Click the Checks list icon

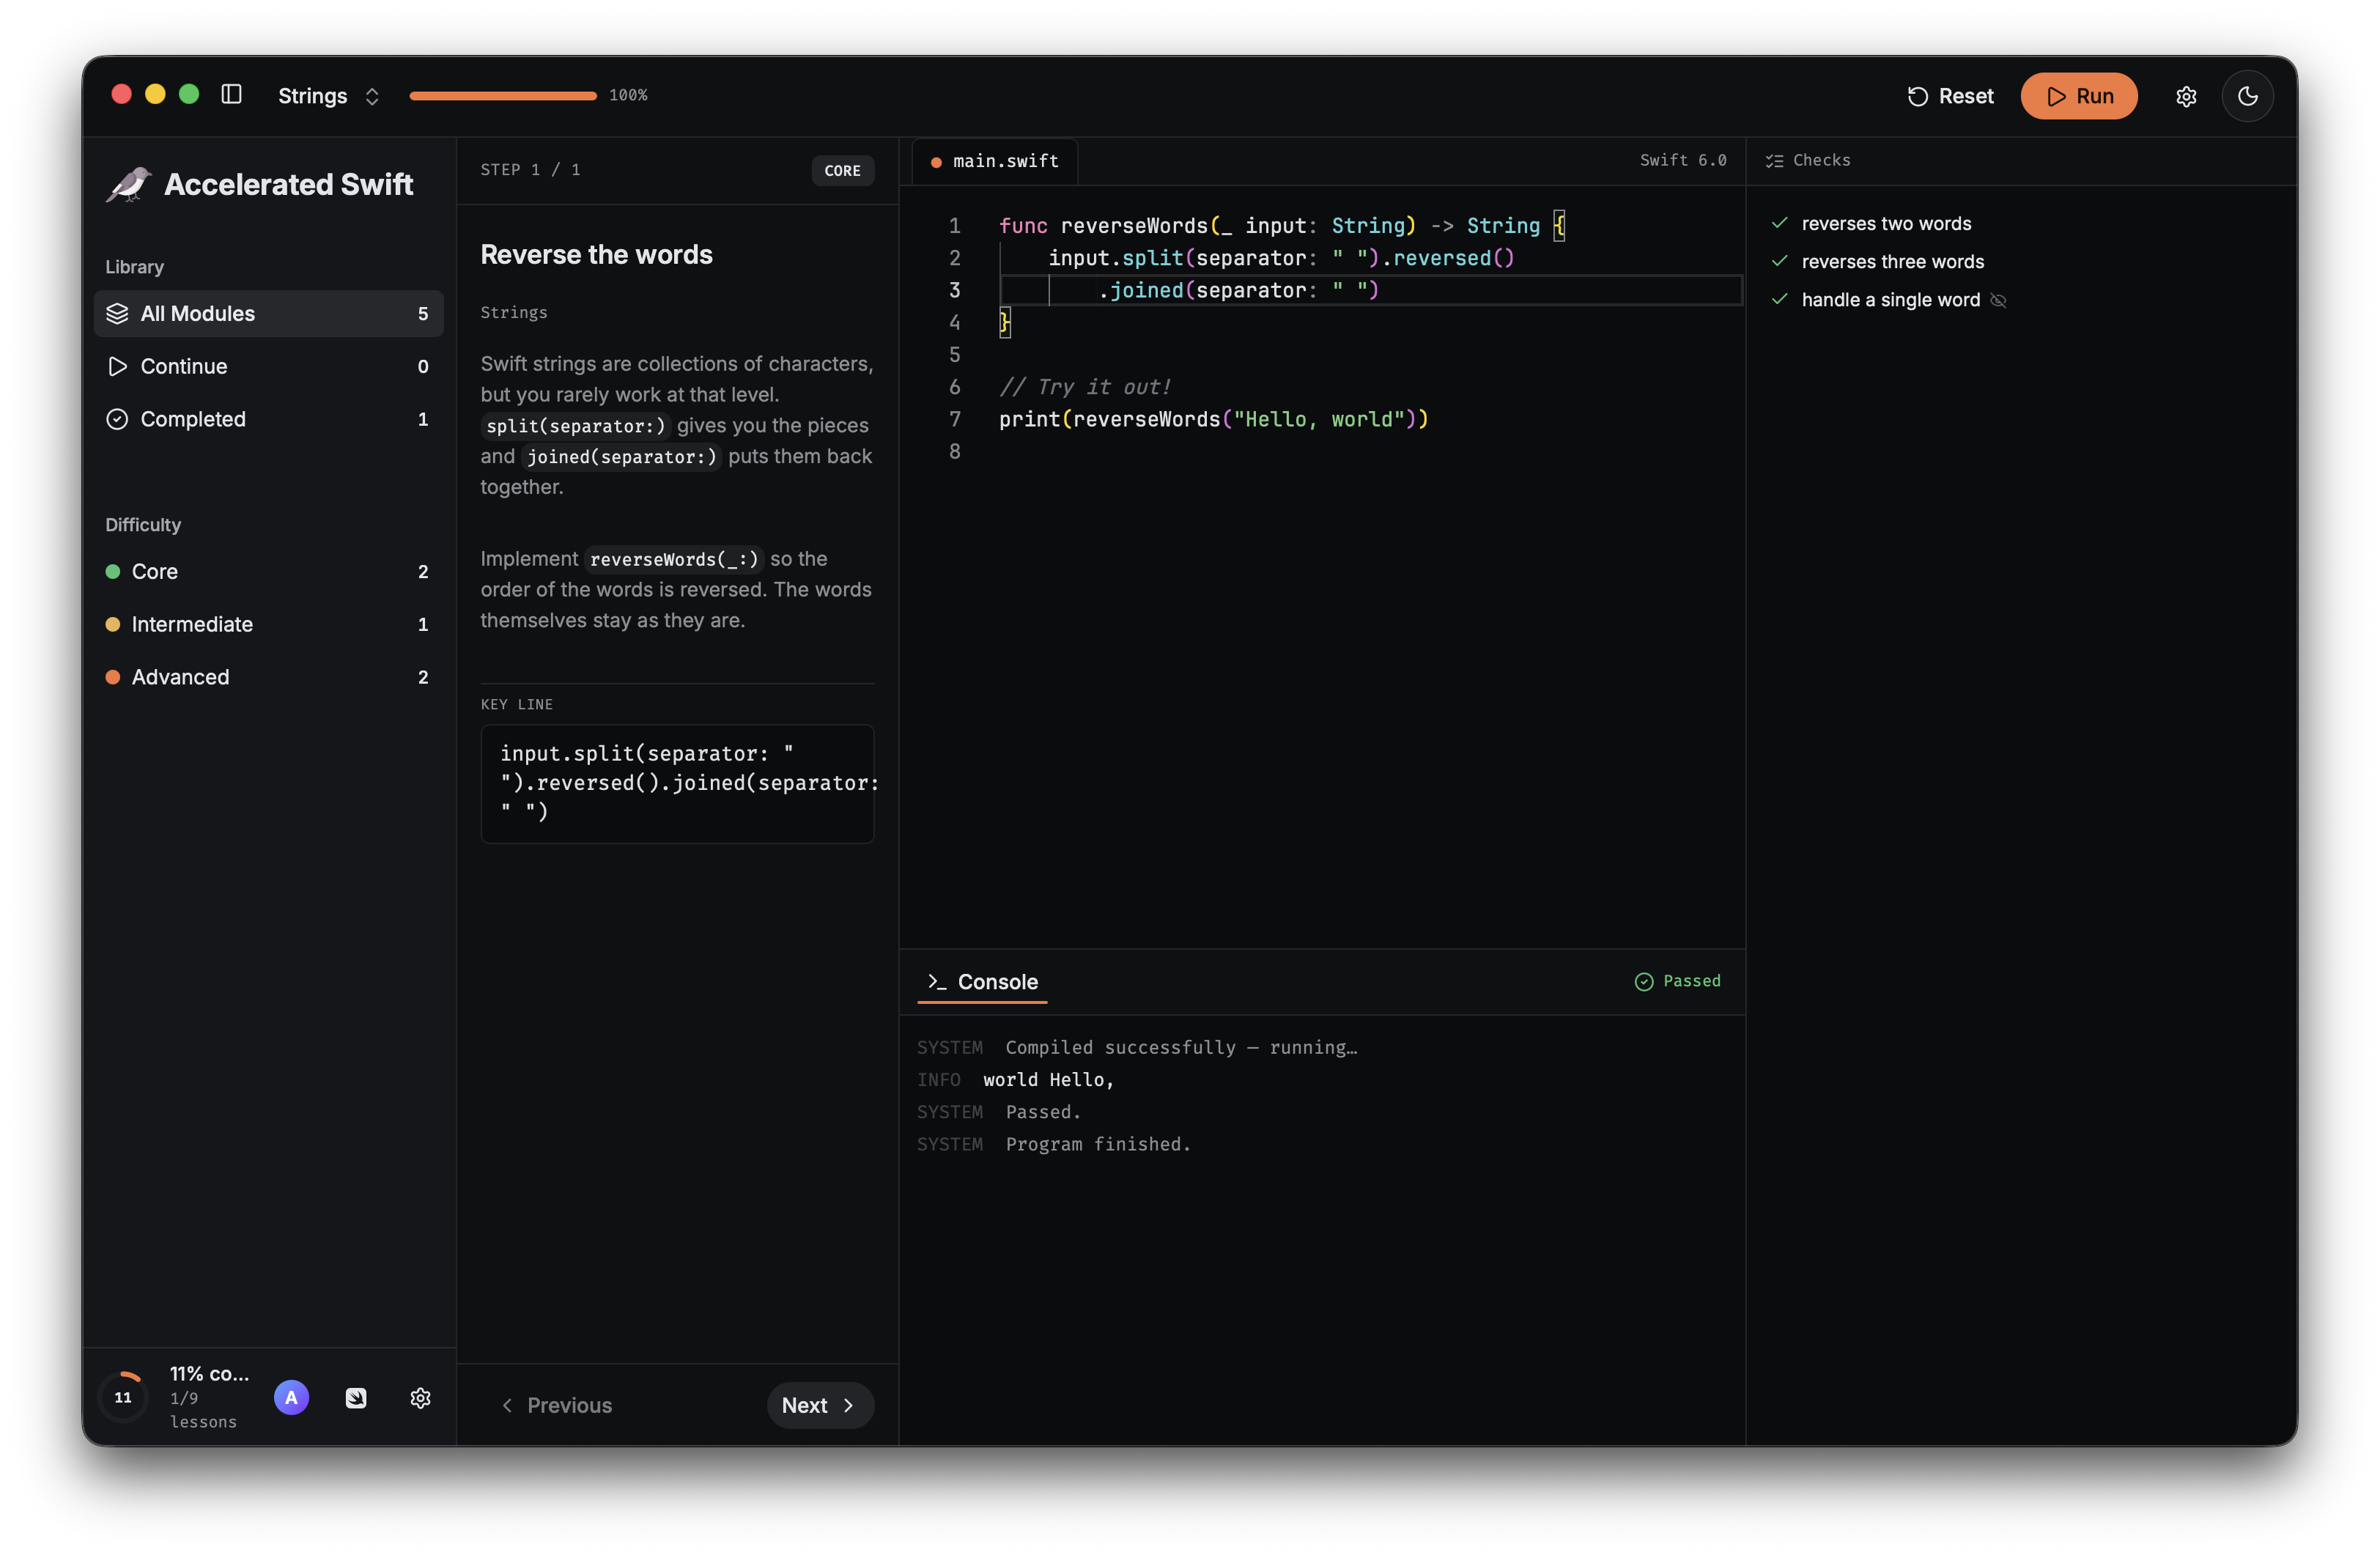(1774, 161)
